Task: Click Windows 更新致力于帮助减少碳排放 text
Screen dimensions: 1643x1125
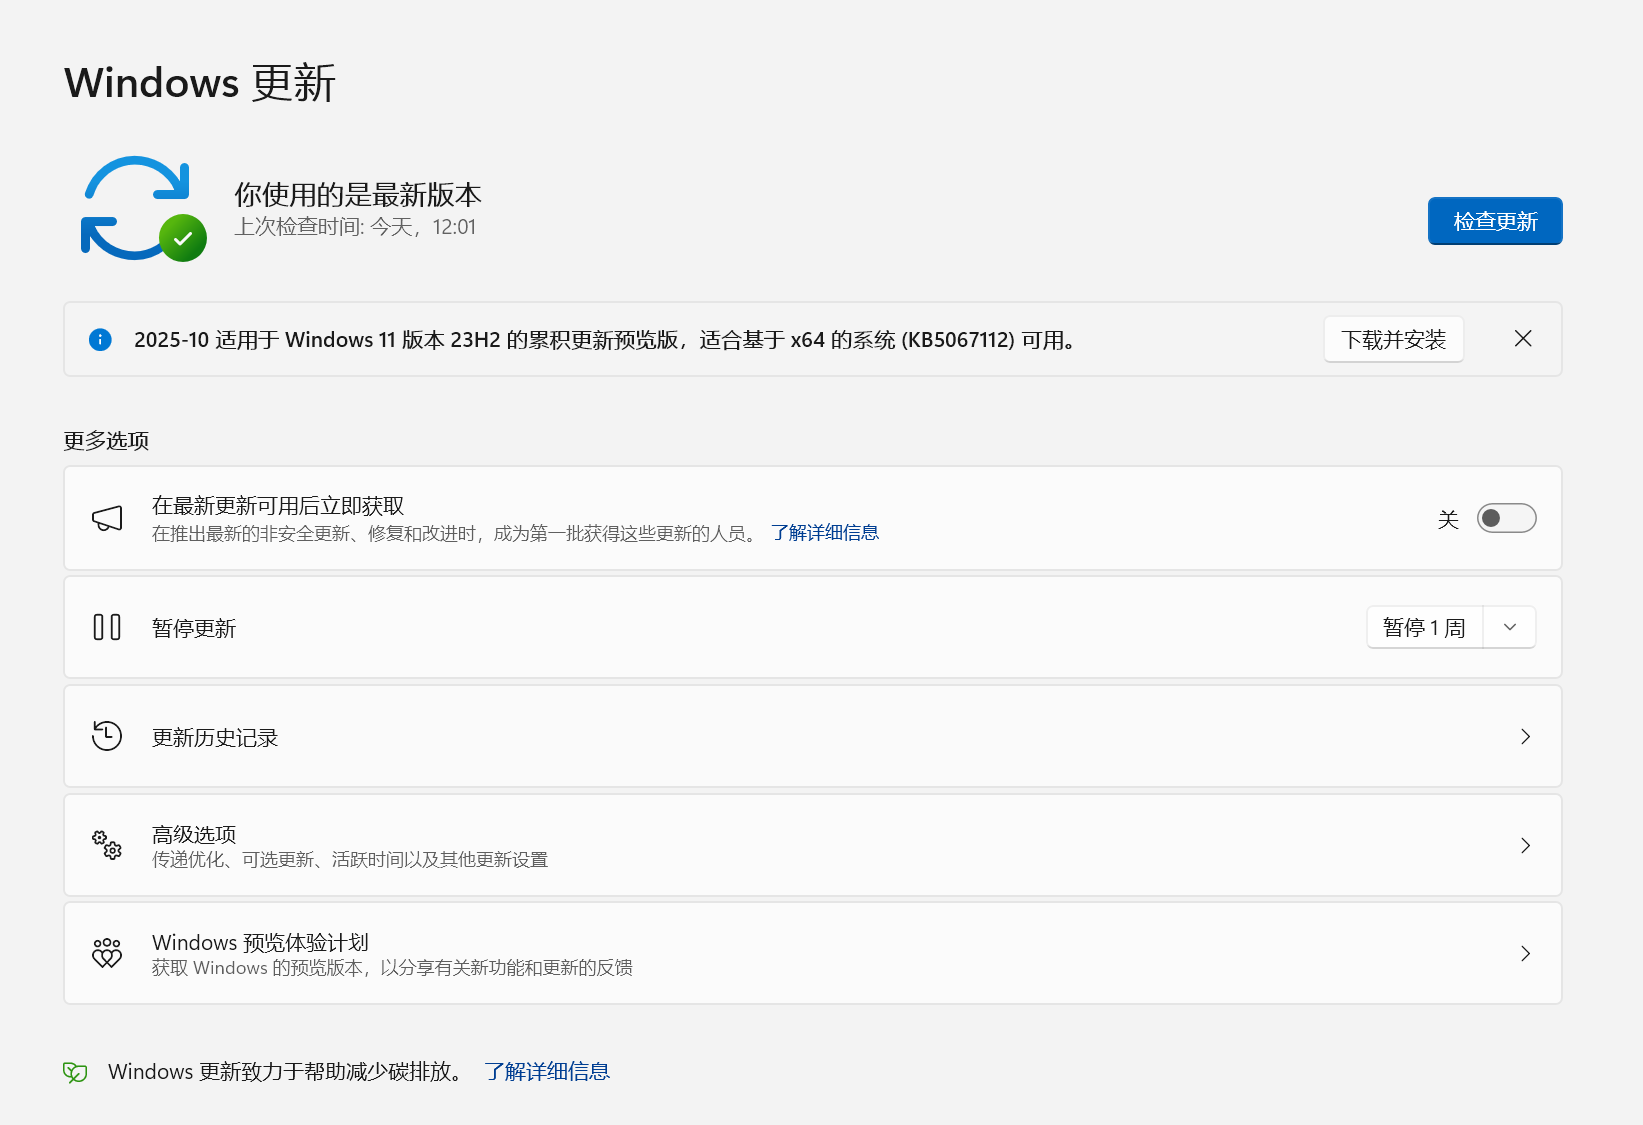Action: pos(288,1072)
